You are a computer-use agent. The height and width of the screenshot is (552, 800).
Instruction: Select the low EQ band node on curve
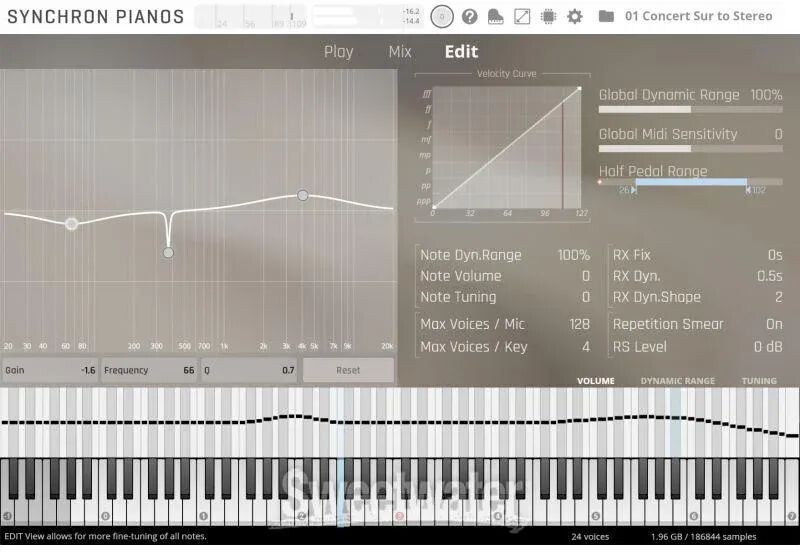click(x=71, y=224)
